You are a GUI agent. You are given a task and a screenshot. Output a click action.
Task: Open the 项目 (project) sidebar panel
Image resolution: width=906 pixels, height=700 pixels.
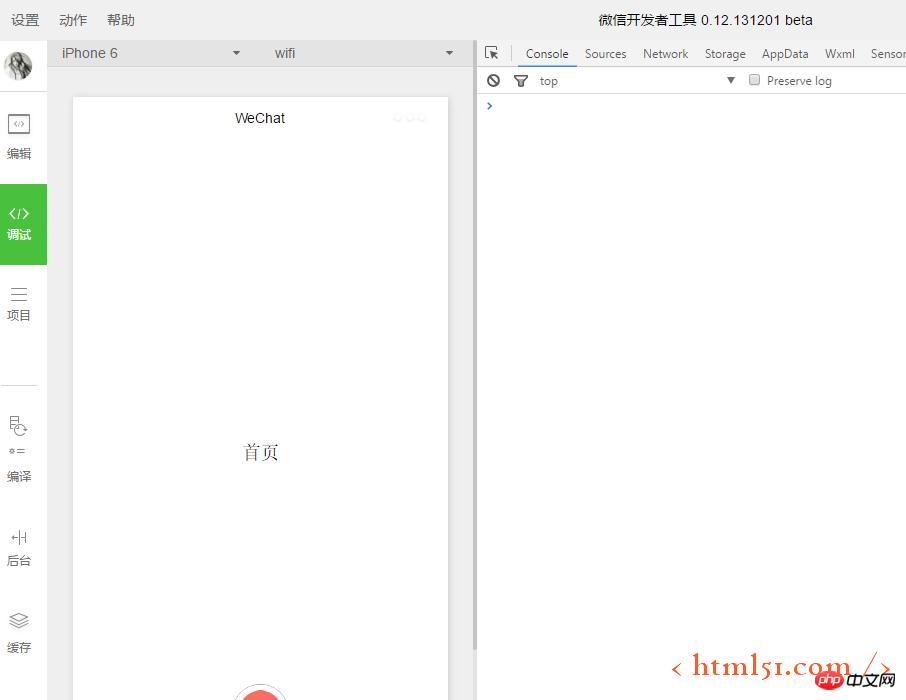coord(20,305)
